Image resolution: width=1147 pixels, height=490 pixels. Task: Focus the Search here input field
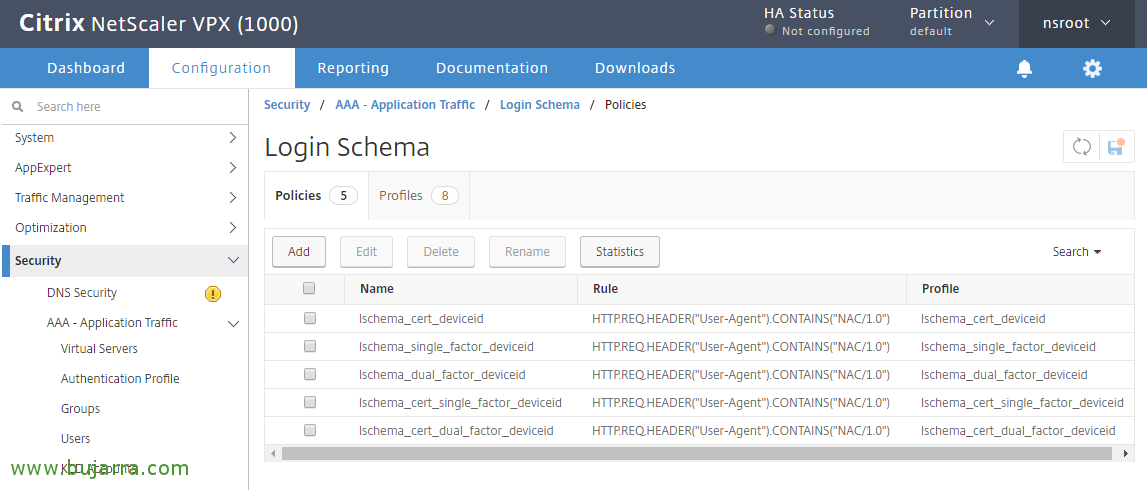point(130,107)
